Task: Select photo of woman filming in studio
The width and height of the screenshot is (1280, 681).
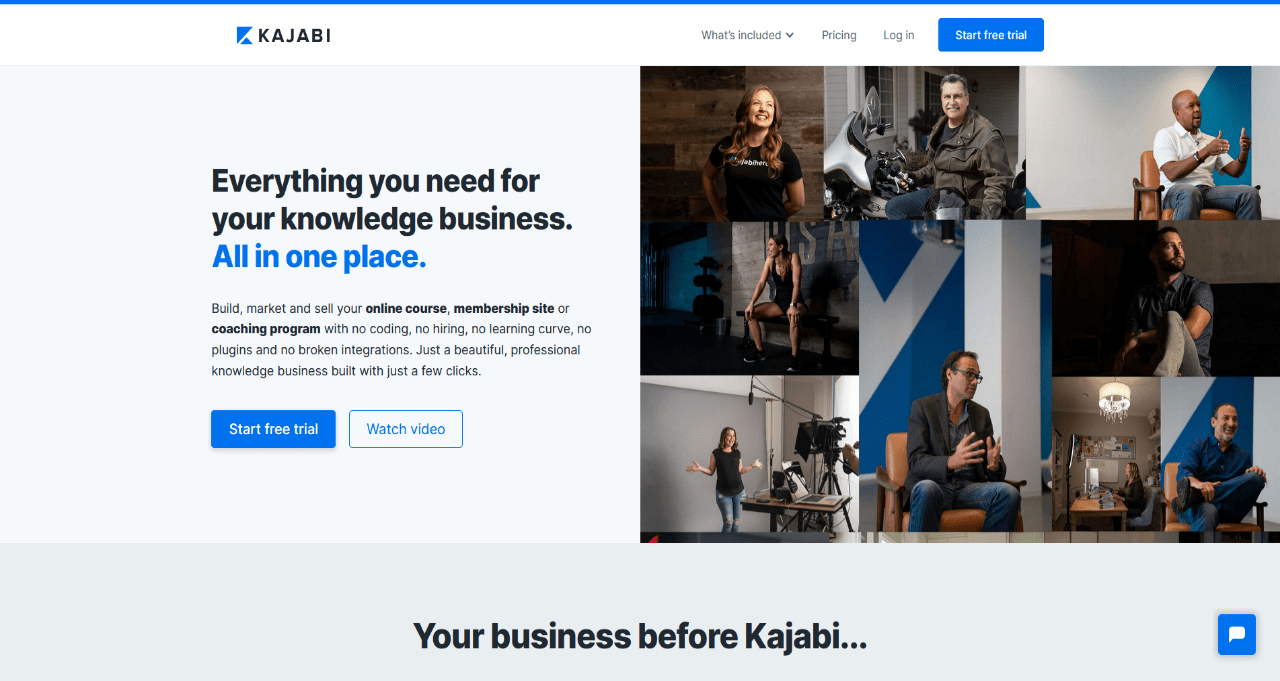Action: pyautogui.click(x=749, y=454)
